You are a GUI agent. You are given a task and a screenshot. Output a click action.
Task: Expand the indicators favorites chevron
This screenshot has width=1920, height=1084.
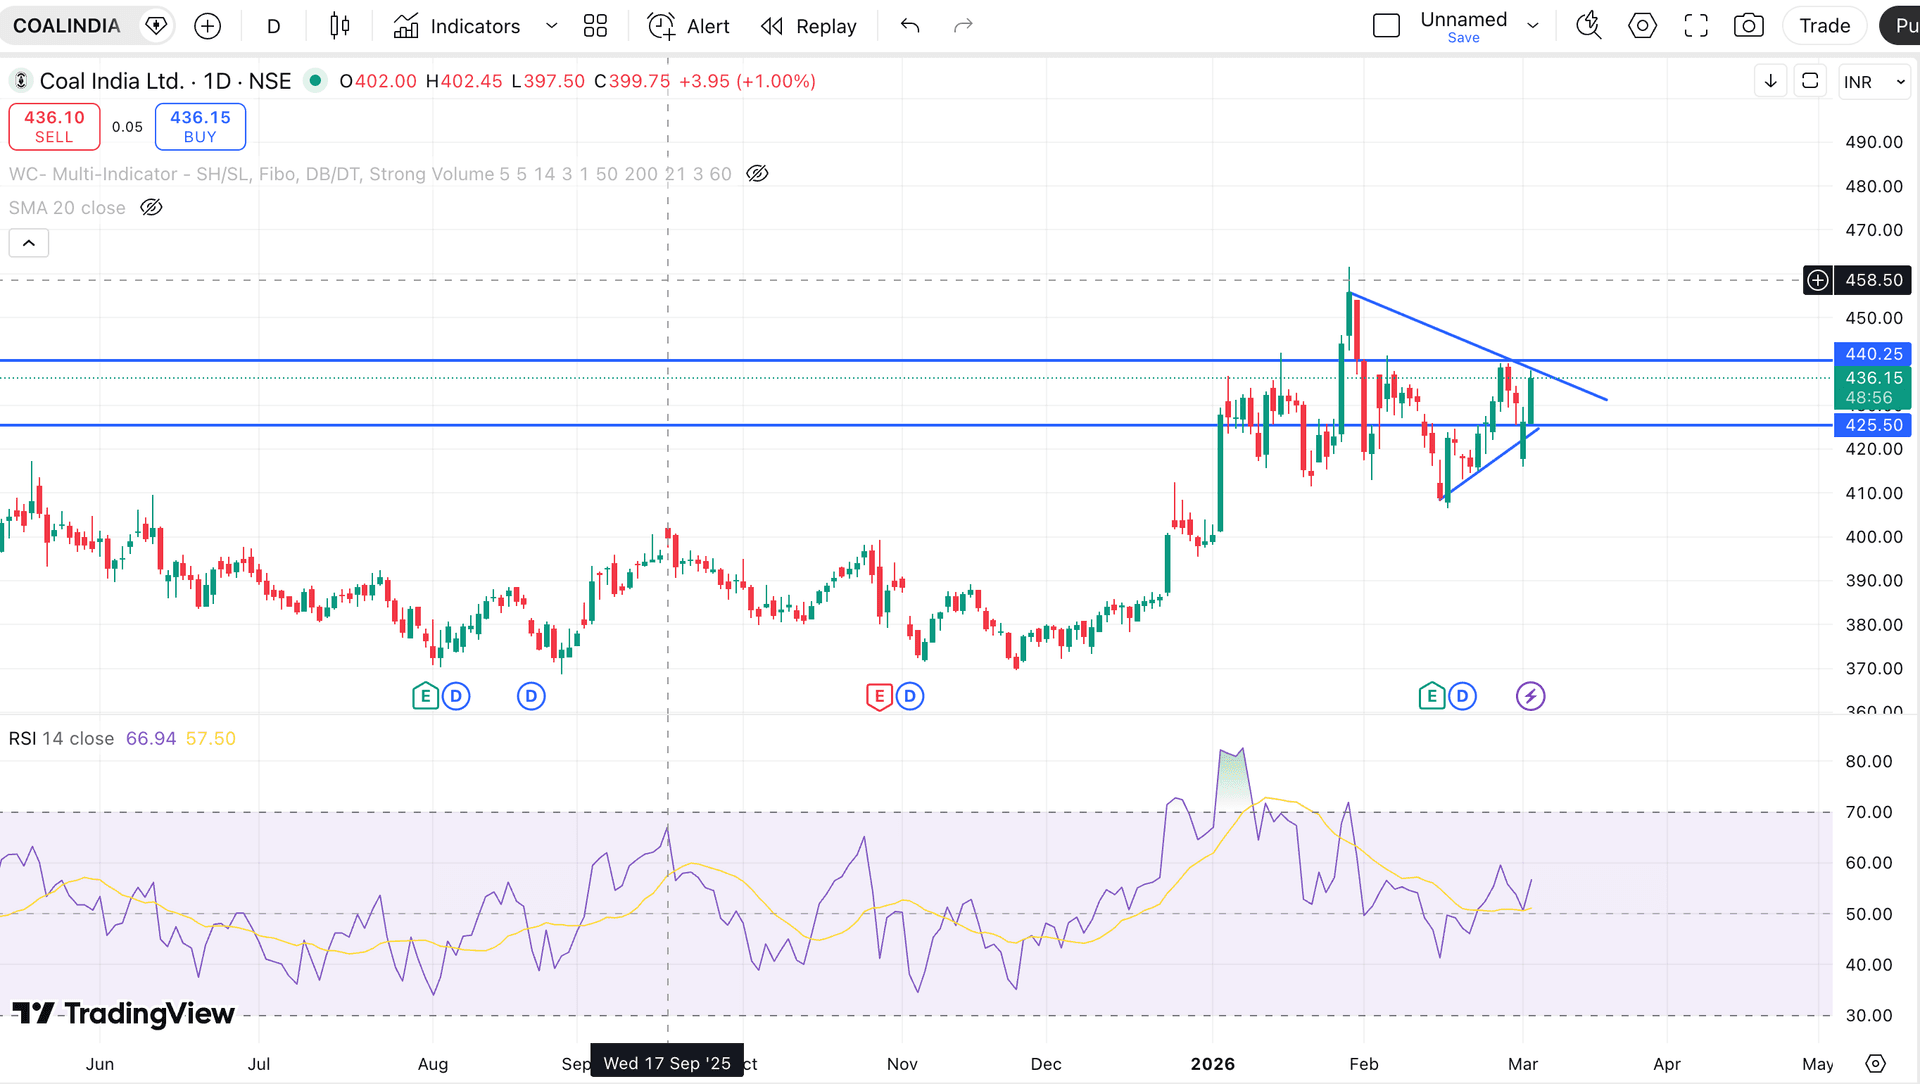tap(551, 26)
